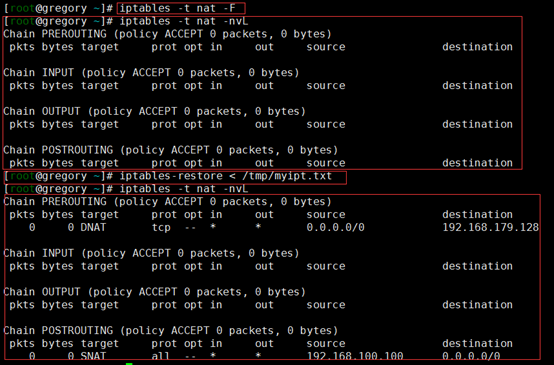Click the 'tcp' protocol value

tap(161, 228)
